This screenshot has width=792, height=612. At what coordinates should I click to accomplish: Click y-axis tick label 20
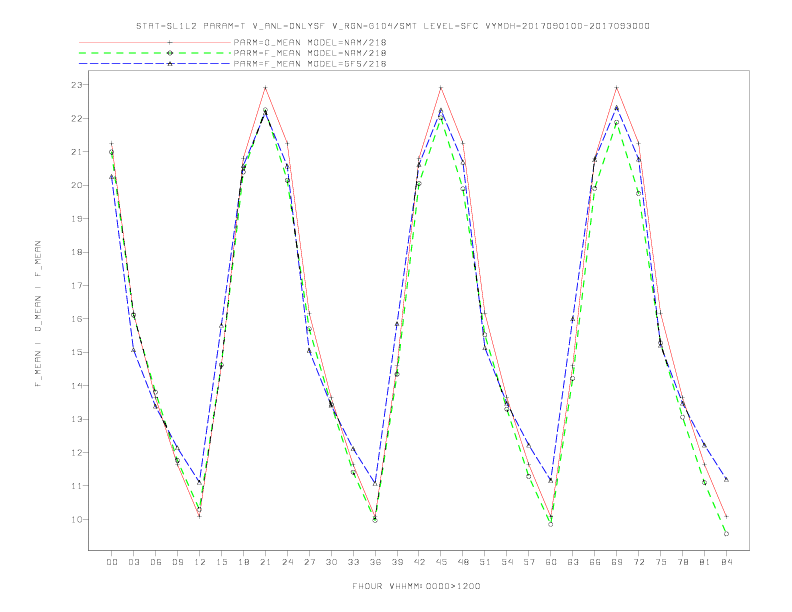click(76, 185)
